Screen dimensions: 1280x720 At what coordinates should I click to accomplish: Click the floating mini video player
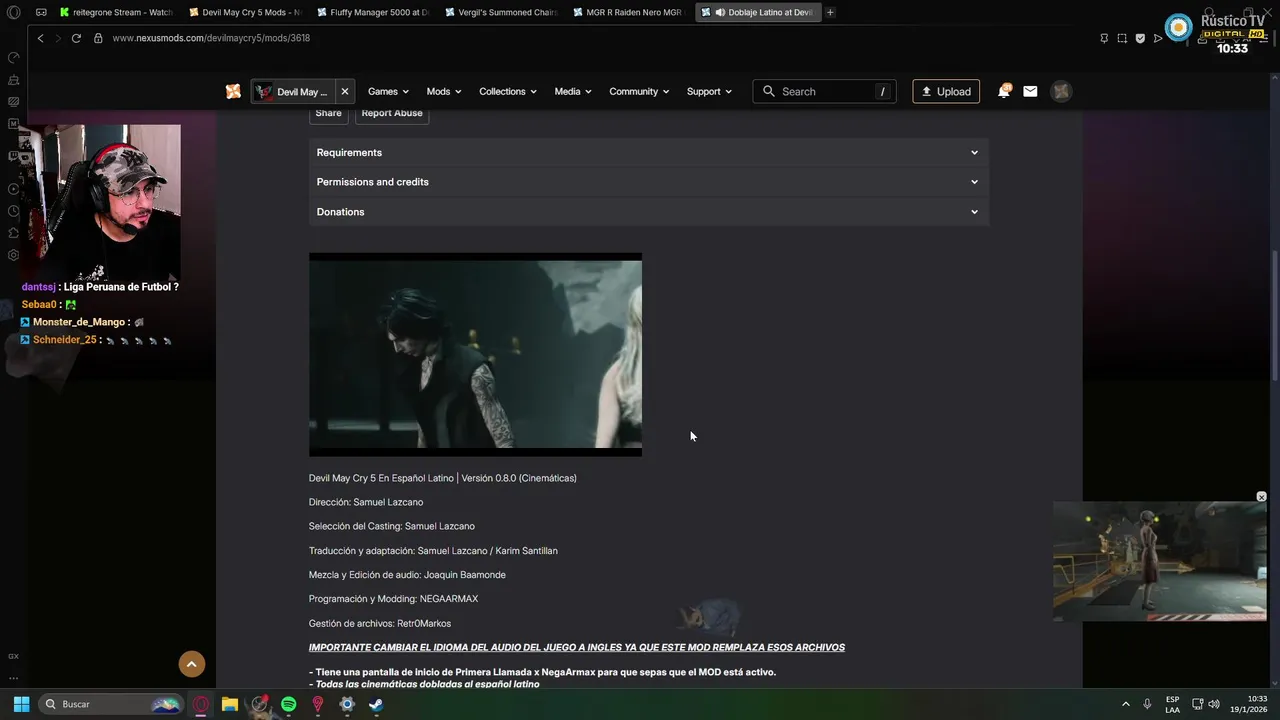point(1160,561)
